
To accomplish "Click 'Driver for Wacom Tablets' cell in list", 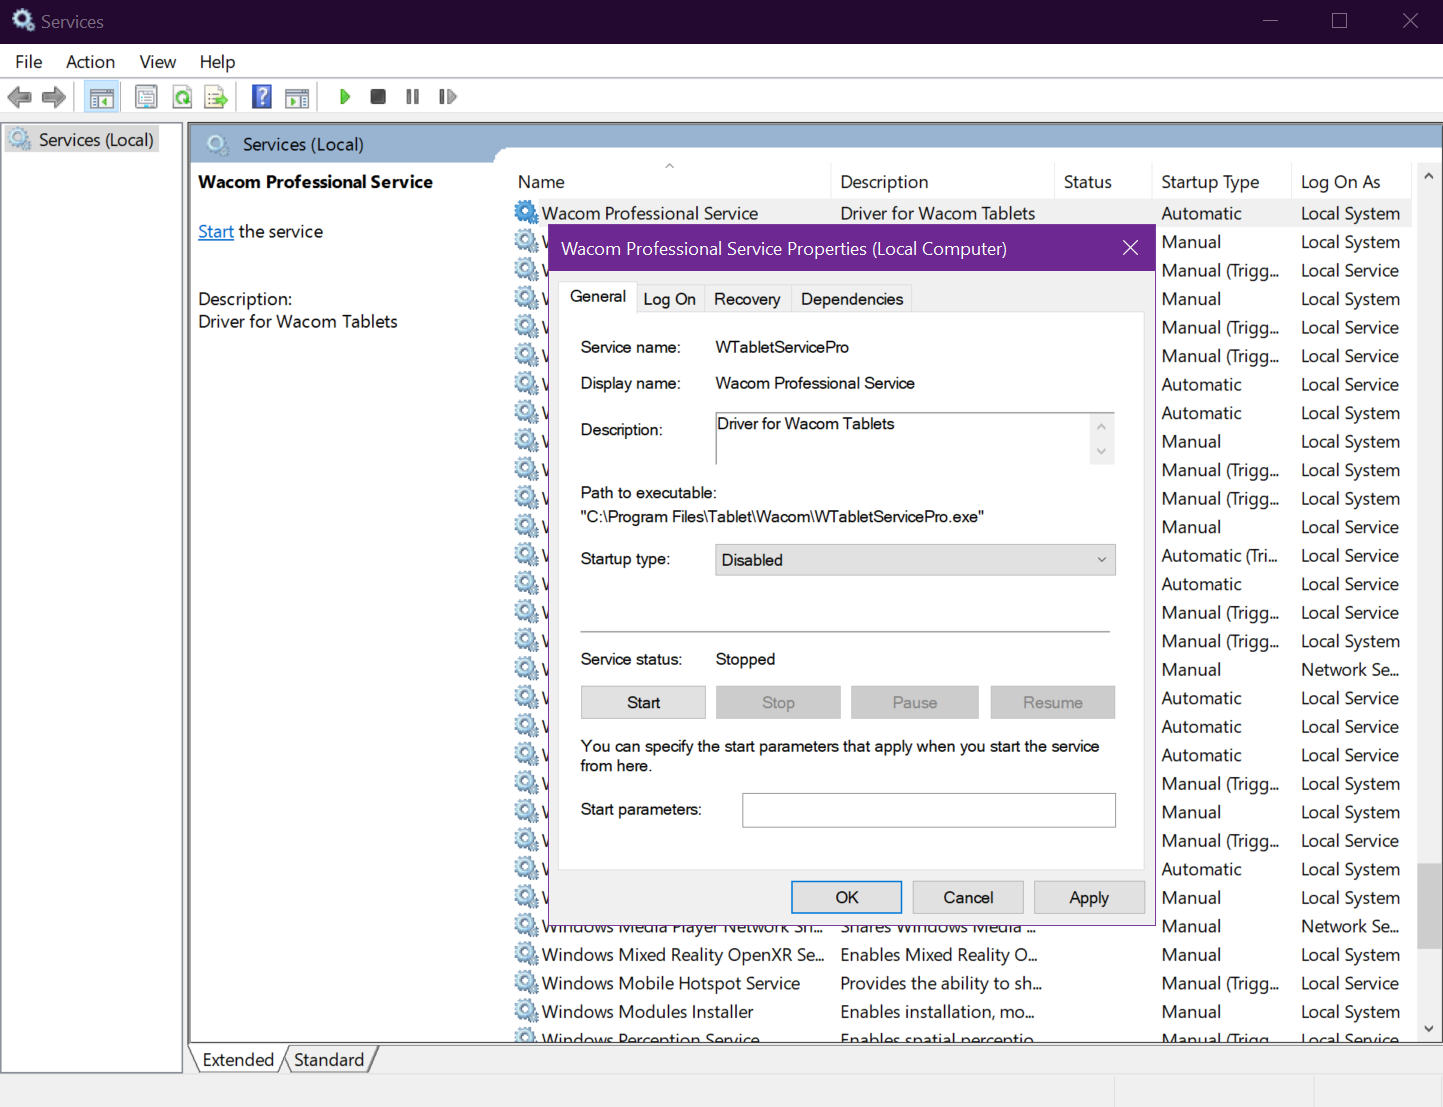I will point(938,213).
